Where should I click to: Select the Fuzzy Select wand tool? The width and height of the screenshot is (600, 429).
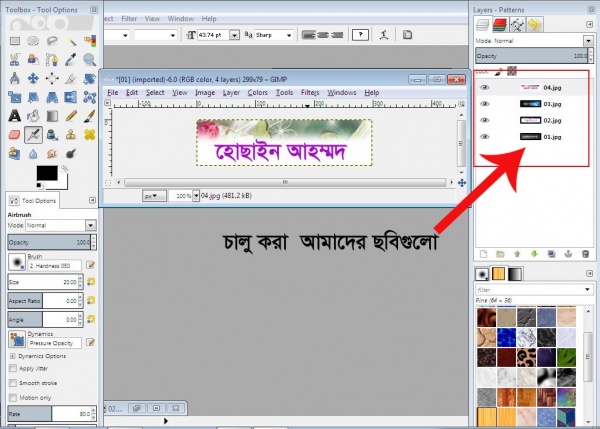[x=71, y=41]
